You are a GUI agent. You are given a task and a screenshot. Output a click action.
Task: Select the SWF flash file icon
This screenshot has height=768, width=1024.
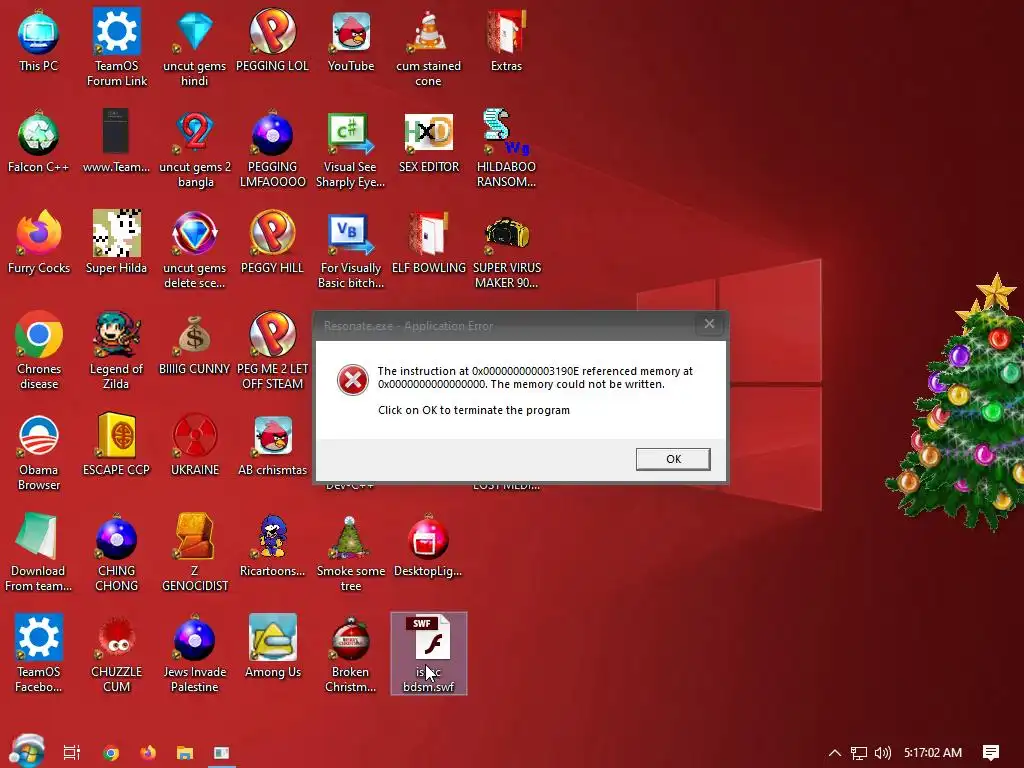click(428, 653)
